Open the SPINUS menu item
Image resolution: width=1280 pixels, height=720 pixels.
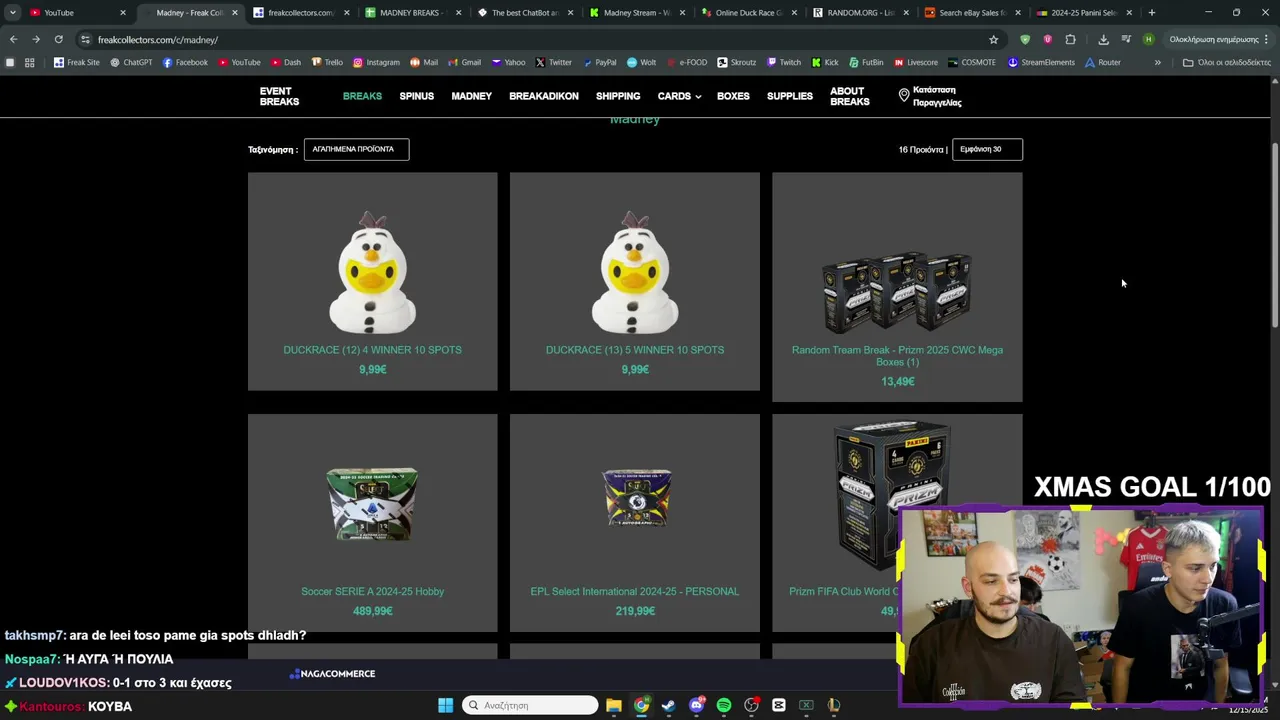[x=417, y=96]
